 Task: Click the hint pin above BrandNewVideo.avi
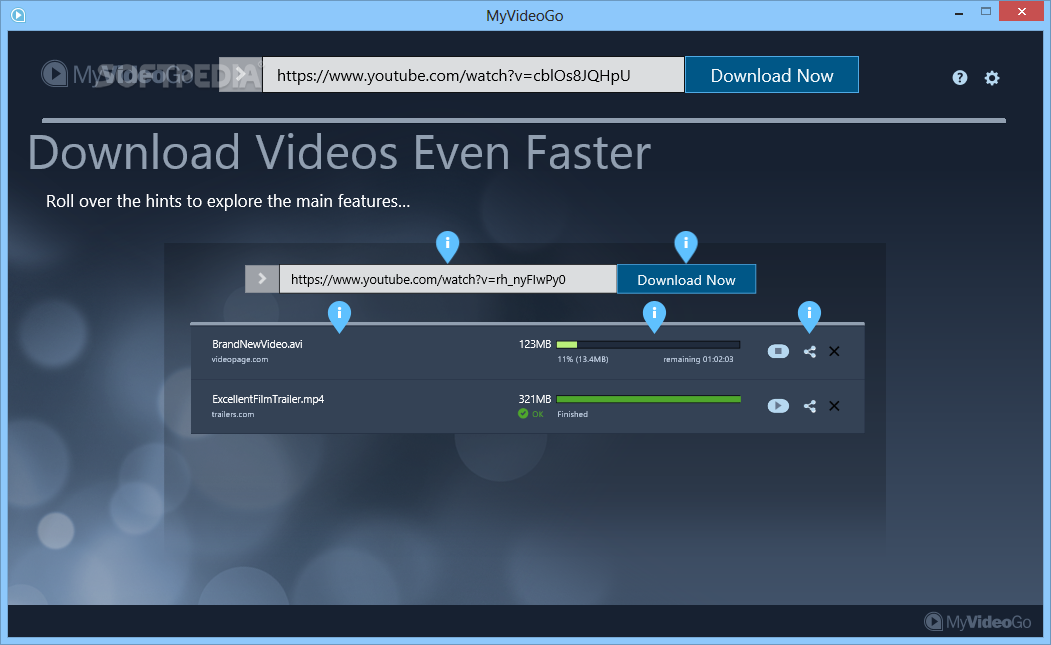click(339, 316)
